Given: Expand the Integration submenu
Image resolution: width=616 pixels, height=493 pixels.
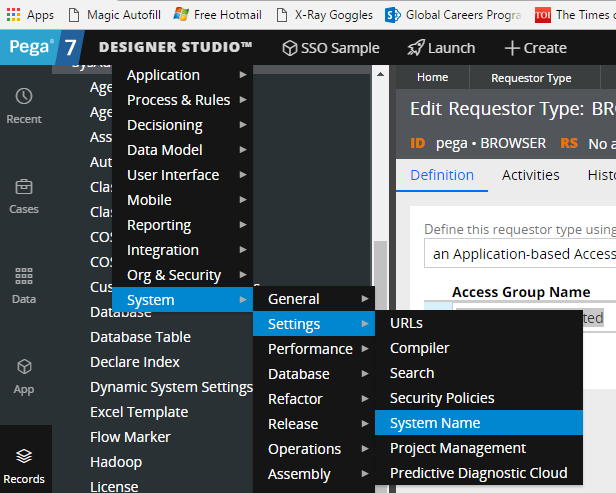Looking at the screenshot, I should (x=183, y=250).
